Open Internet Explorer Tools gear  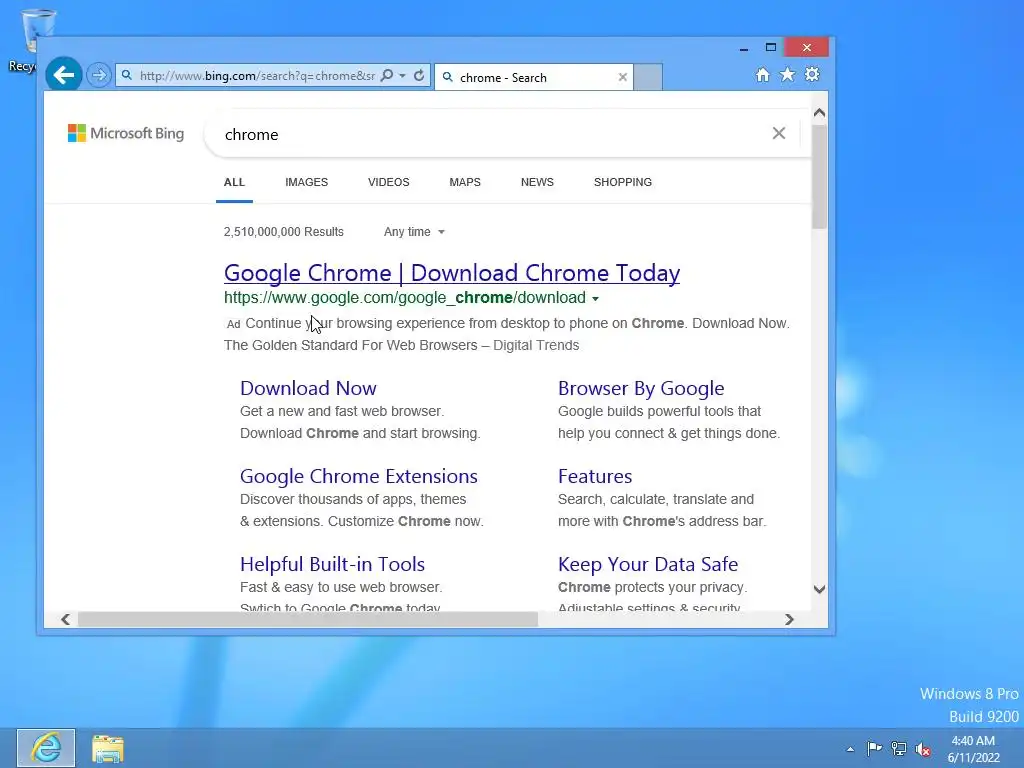pyautogui.click(x=812, y=74)
